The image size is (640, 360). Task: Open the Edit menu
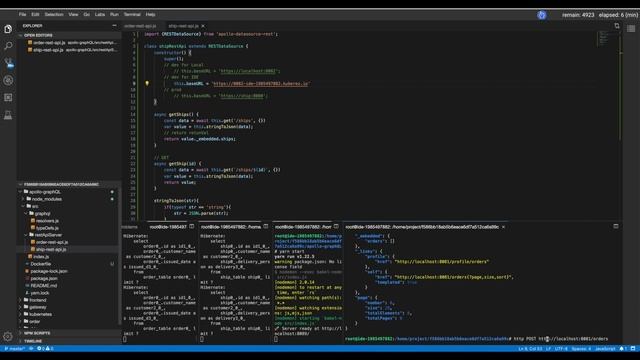pyautogui.click(x=35, y=14)
